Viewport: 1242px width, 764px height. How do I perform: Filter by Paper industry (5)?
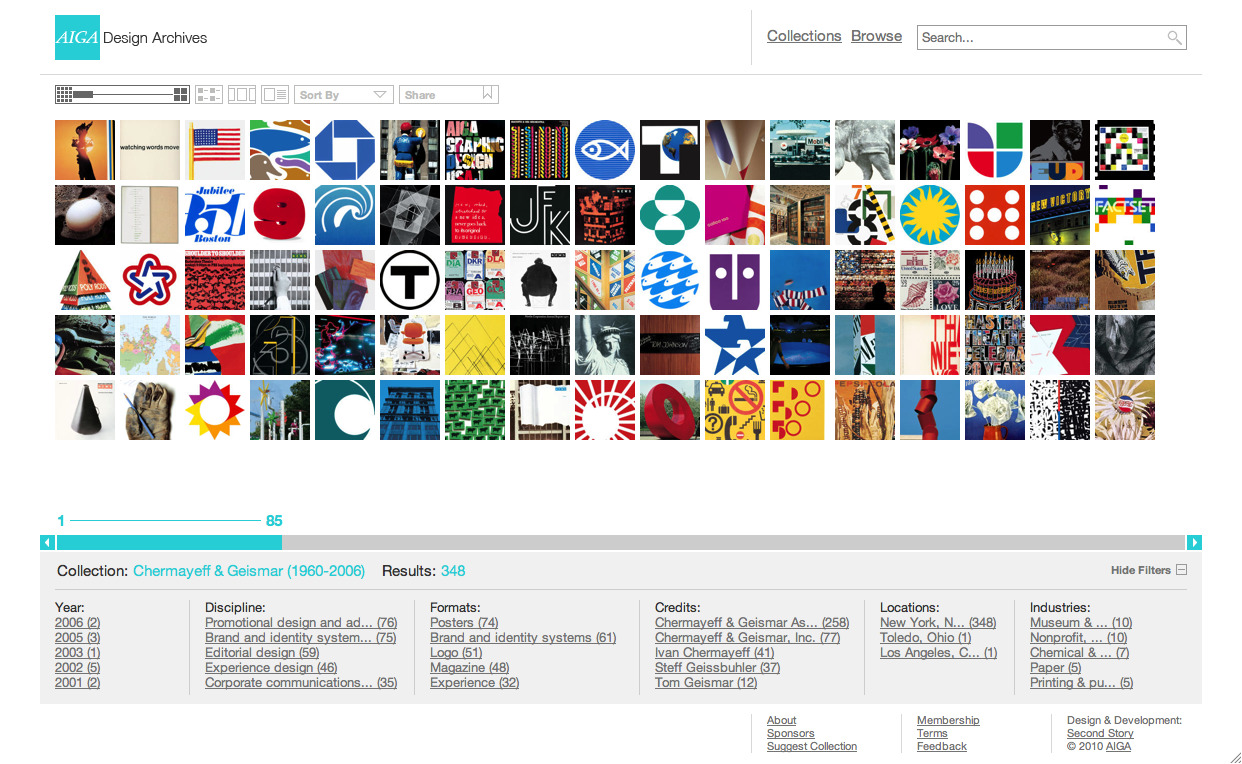coord(1056,668)
